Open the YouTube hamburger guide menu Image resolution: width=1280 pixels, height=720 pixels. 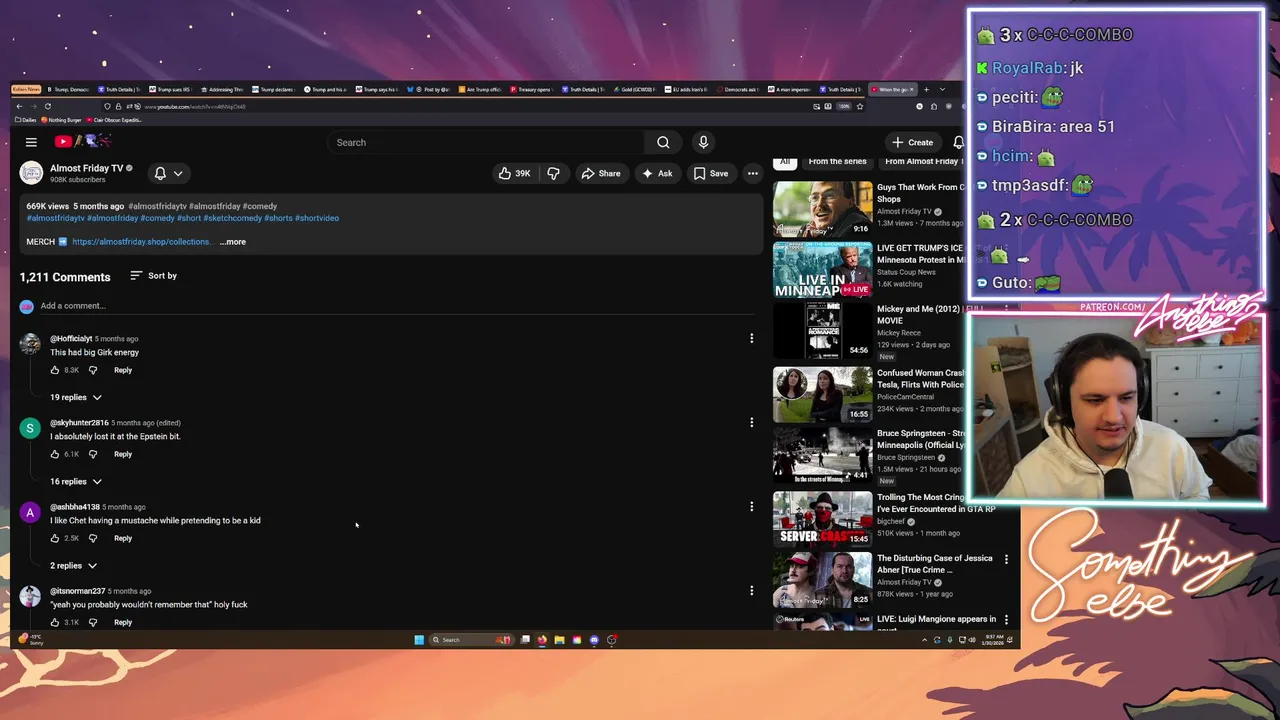coord(31,142)
